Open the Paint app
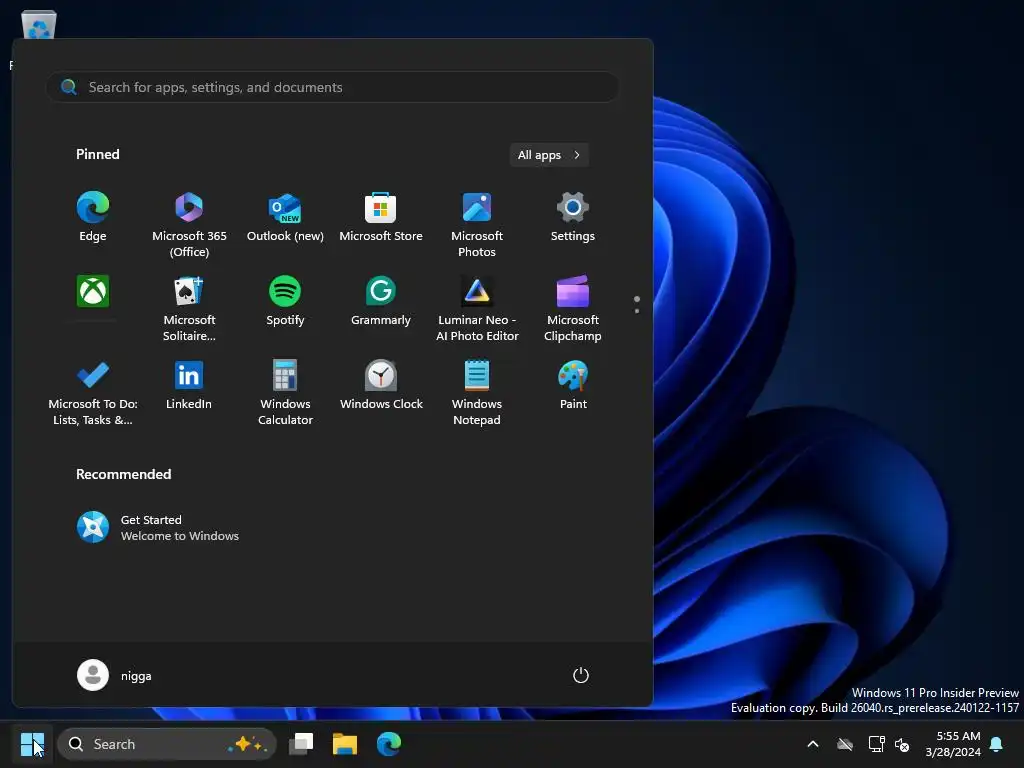 tap(572, 386)
